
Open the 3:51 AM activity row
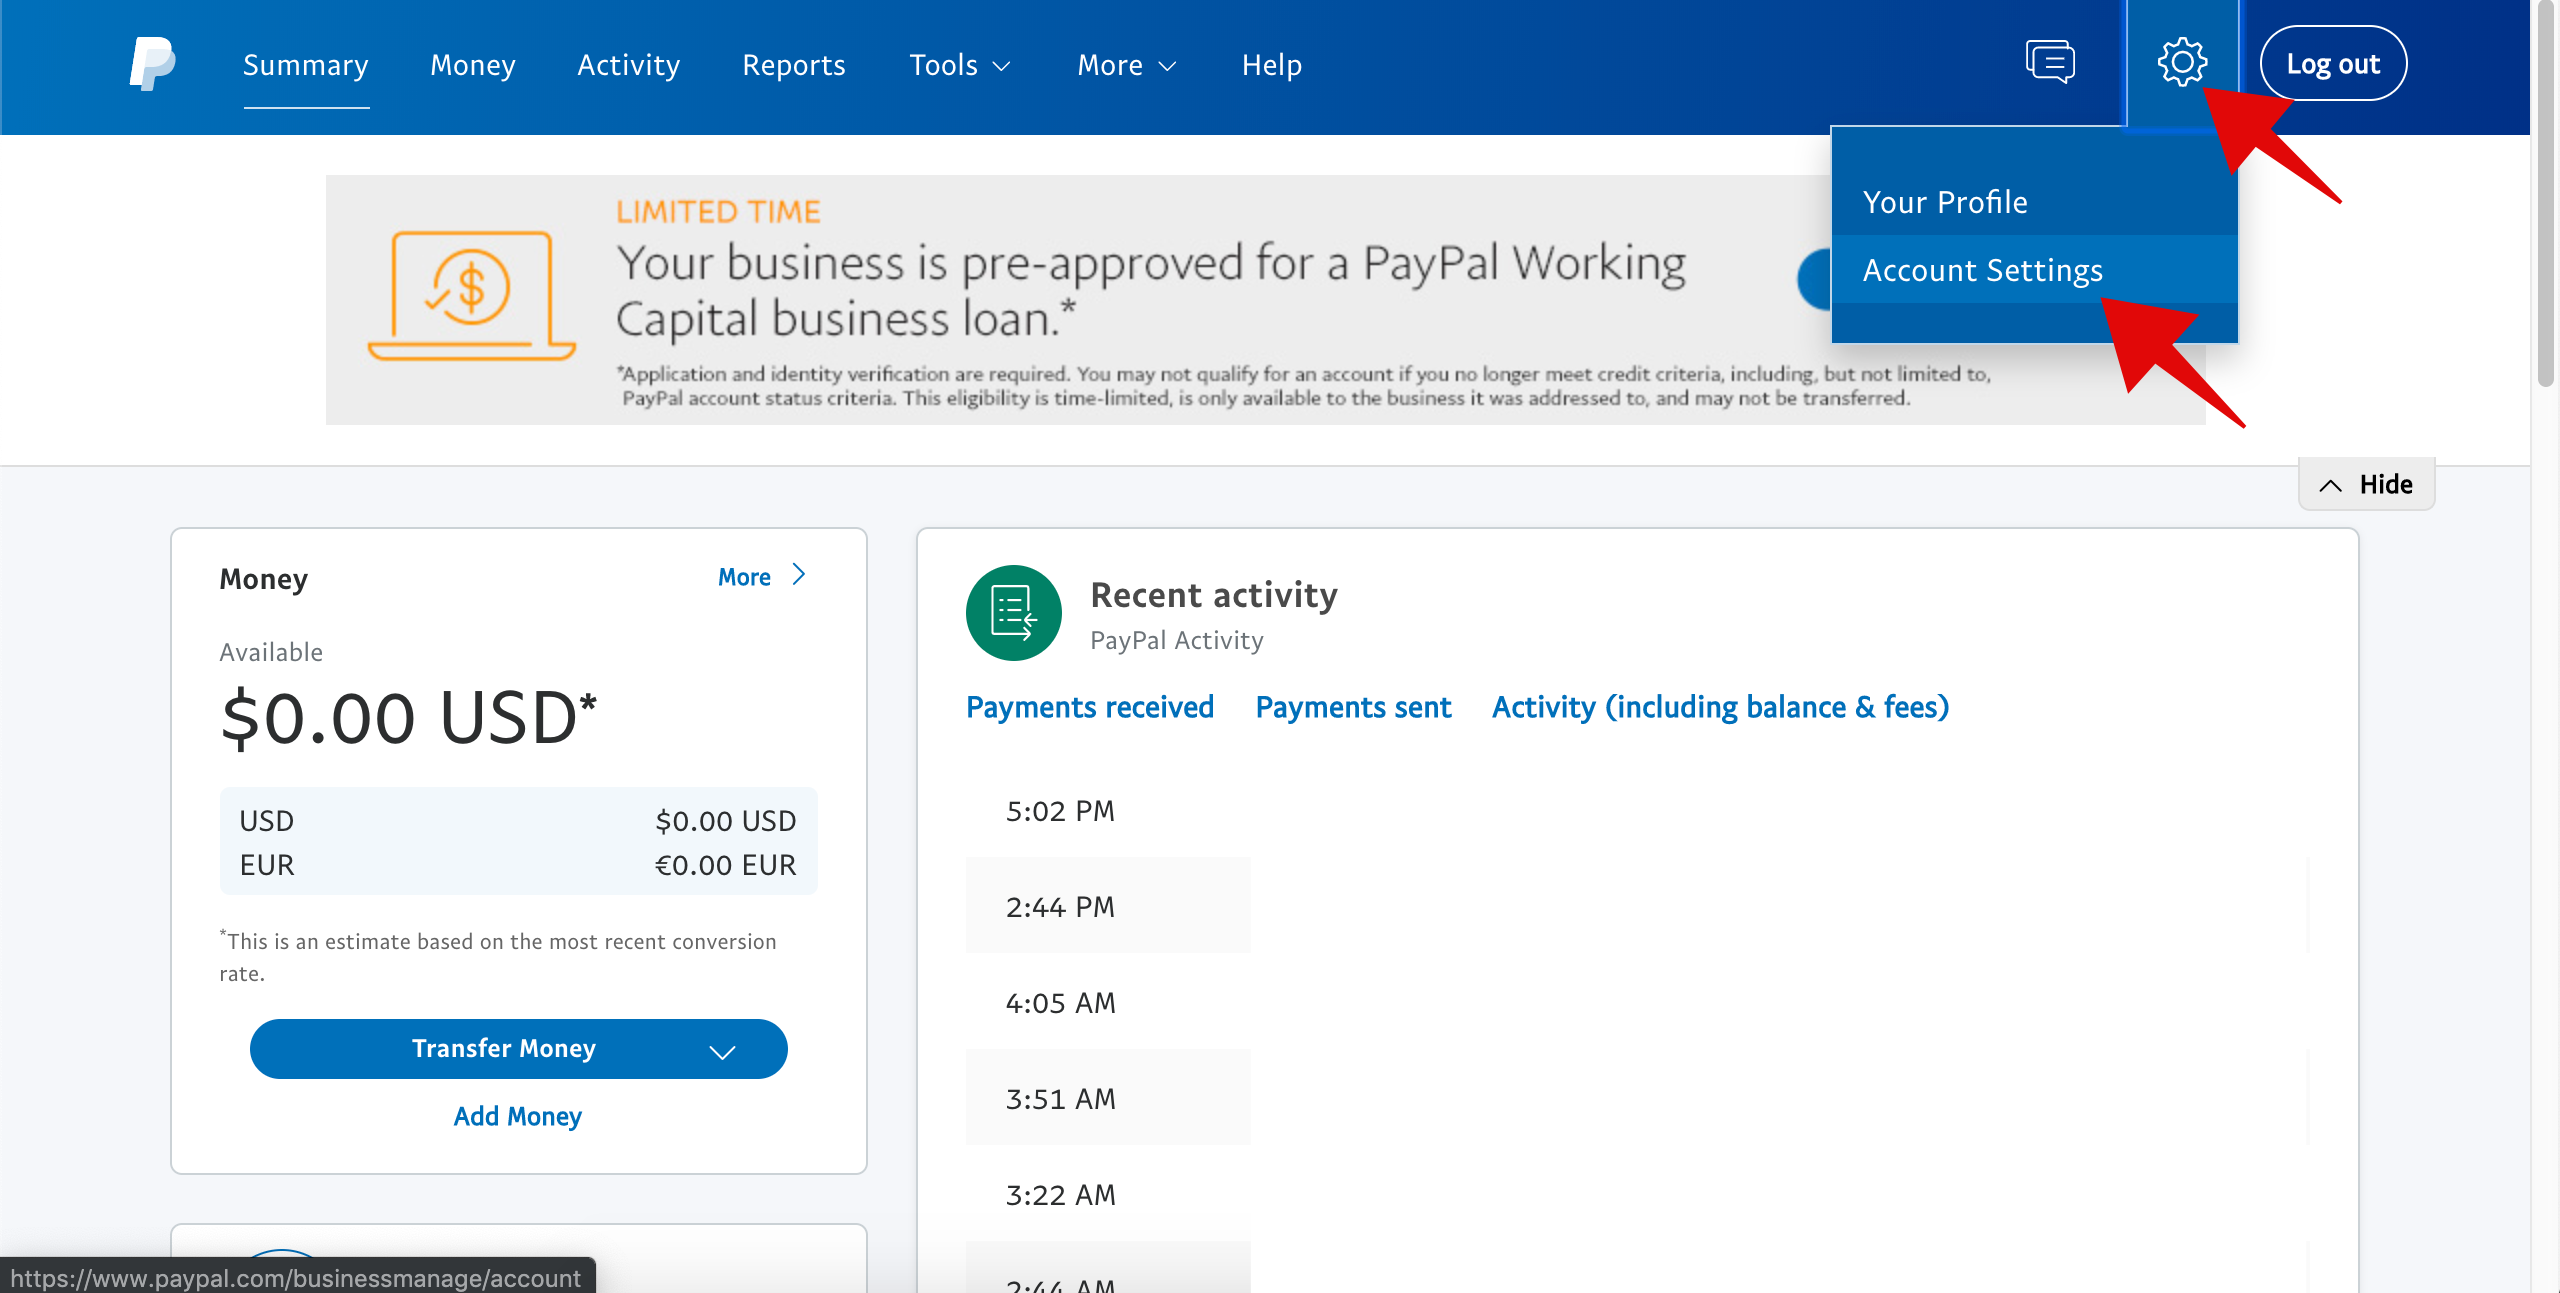[x=1636, y=1097]
